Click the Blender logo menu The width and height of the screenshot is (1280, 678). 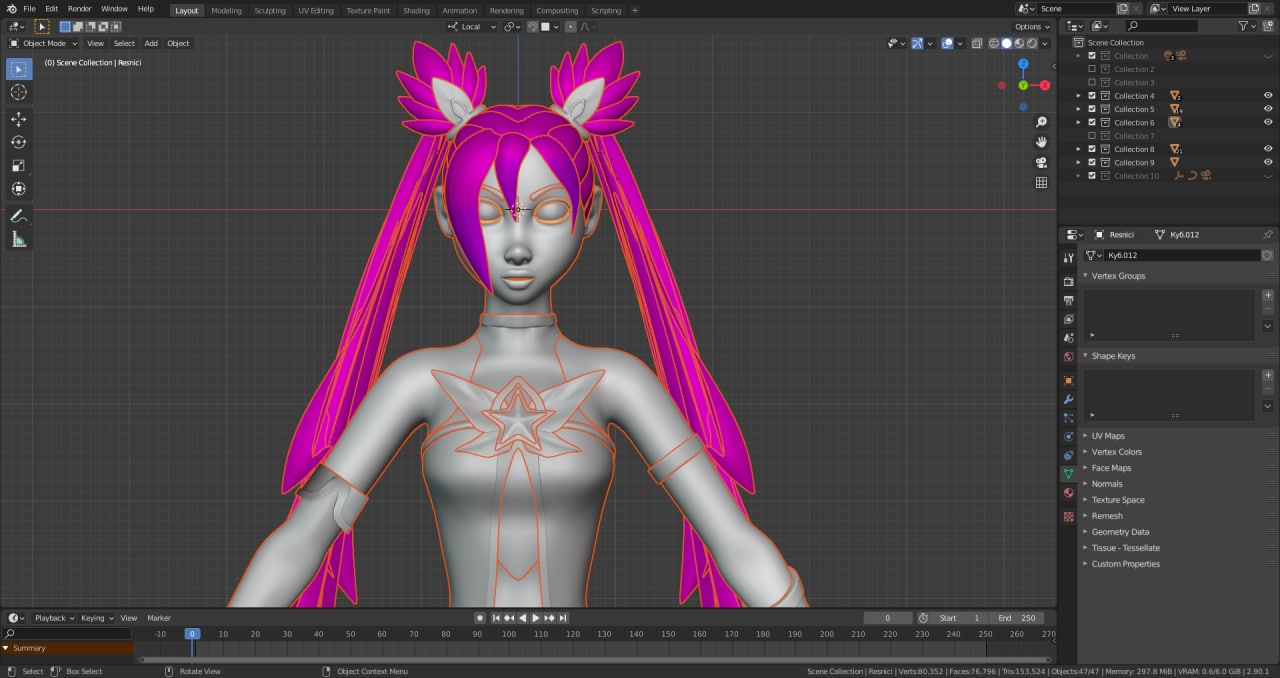tap(11, 9)
